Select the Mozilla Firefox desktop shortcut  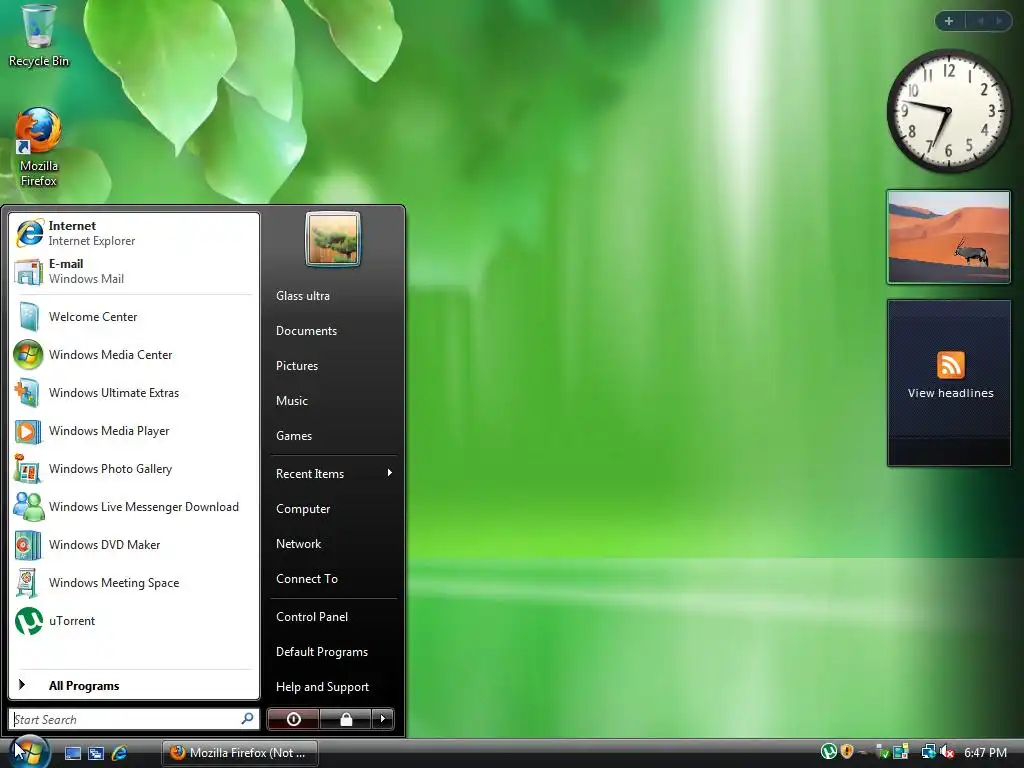point(39,148)
